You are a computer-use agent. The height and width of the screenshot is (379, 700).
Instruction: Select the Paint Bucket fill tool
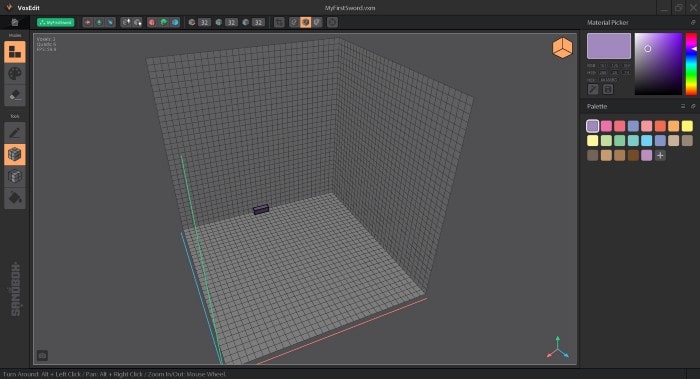pyautogui.click(x=15, y=198)
